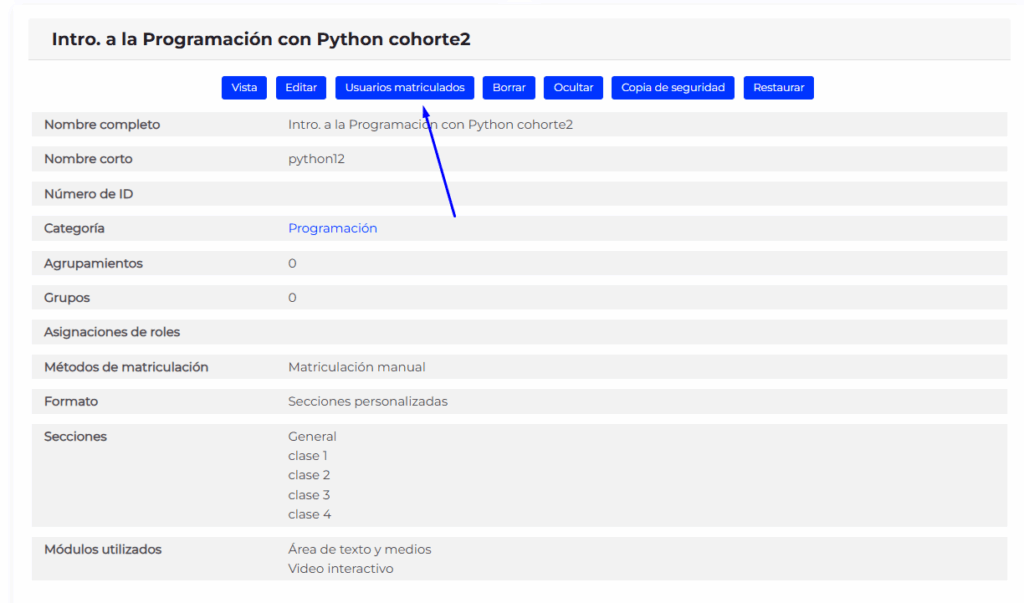Click the short name value python12
Viewport: 1024px width, 603px height.
click(x=316, y=159)
